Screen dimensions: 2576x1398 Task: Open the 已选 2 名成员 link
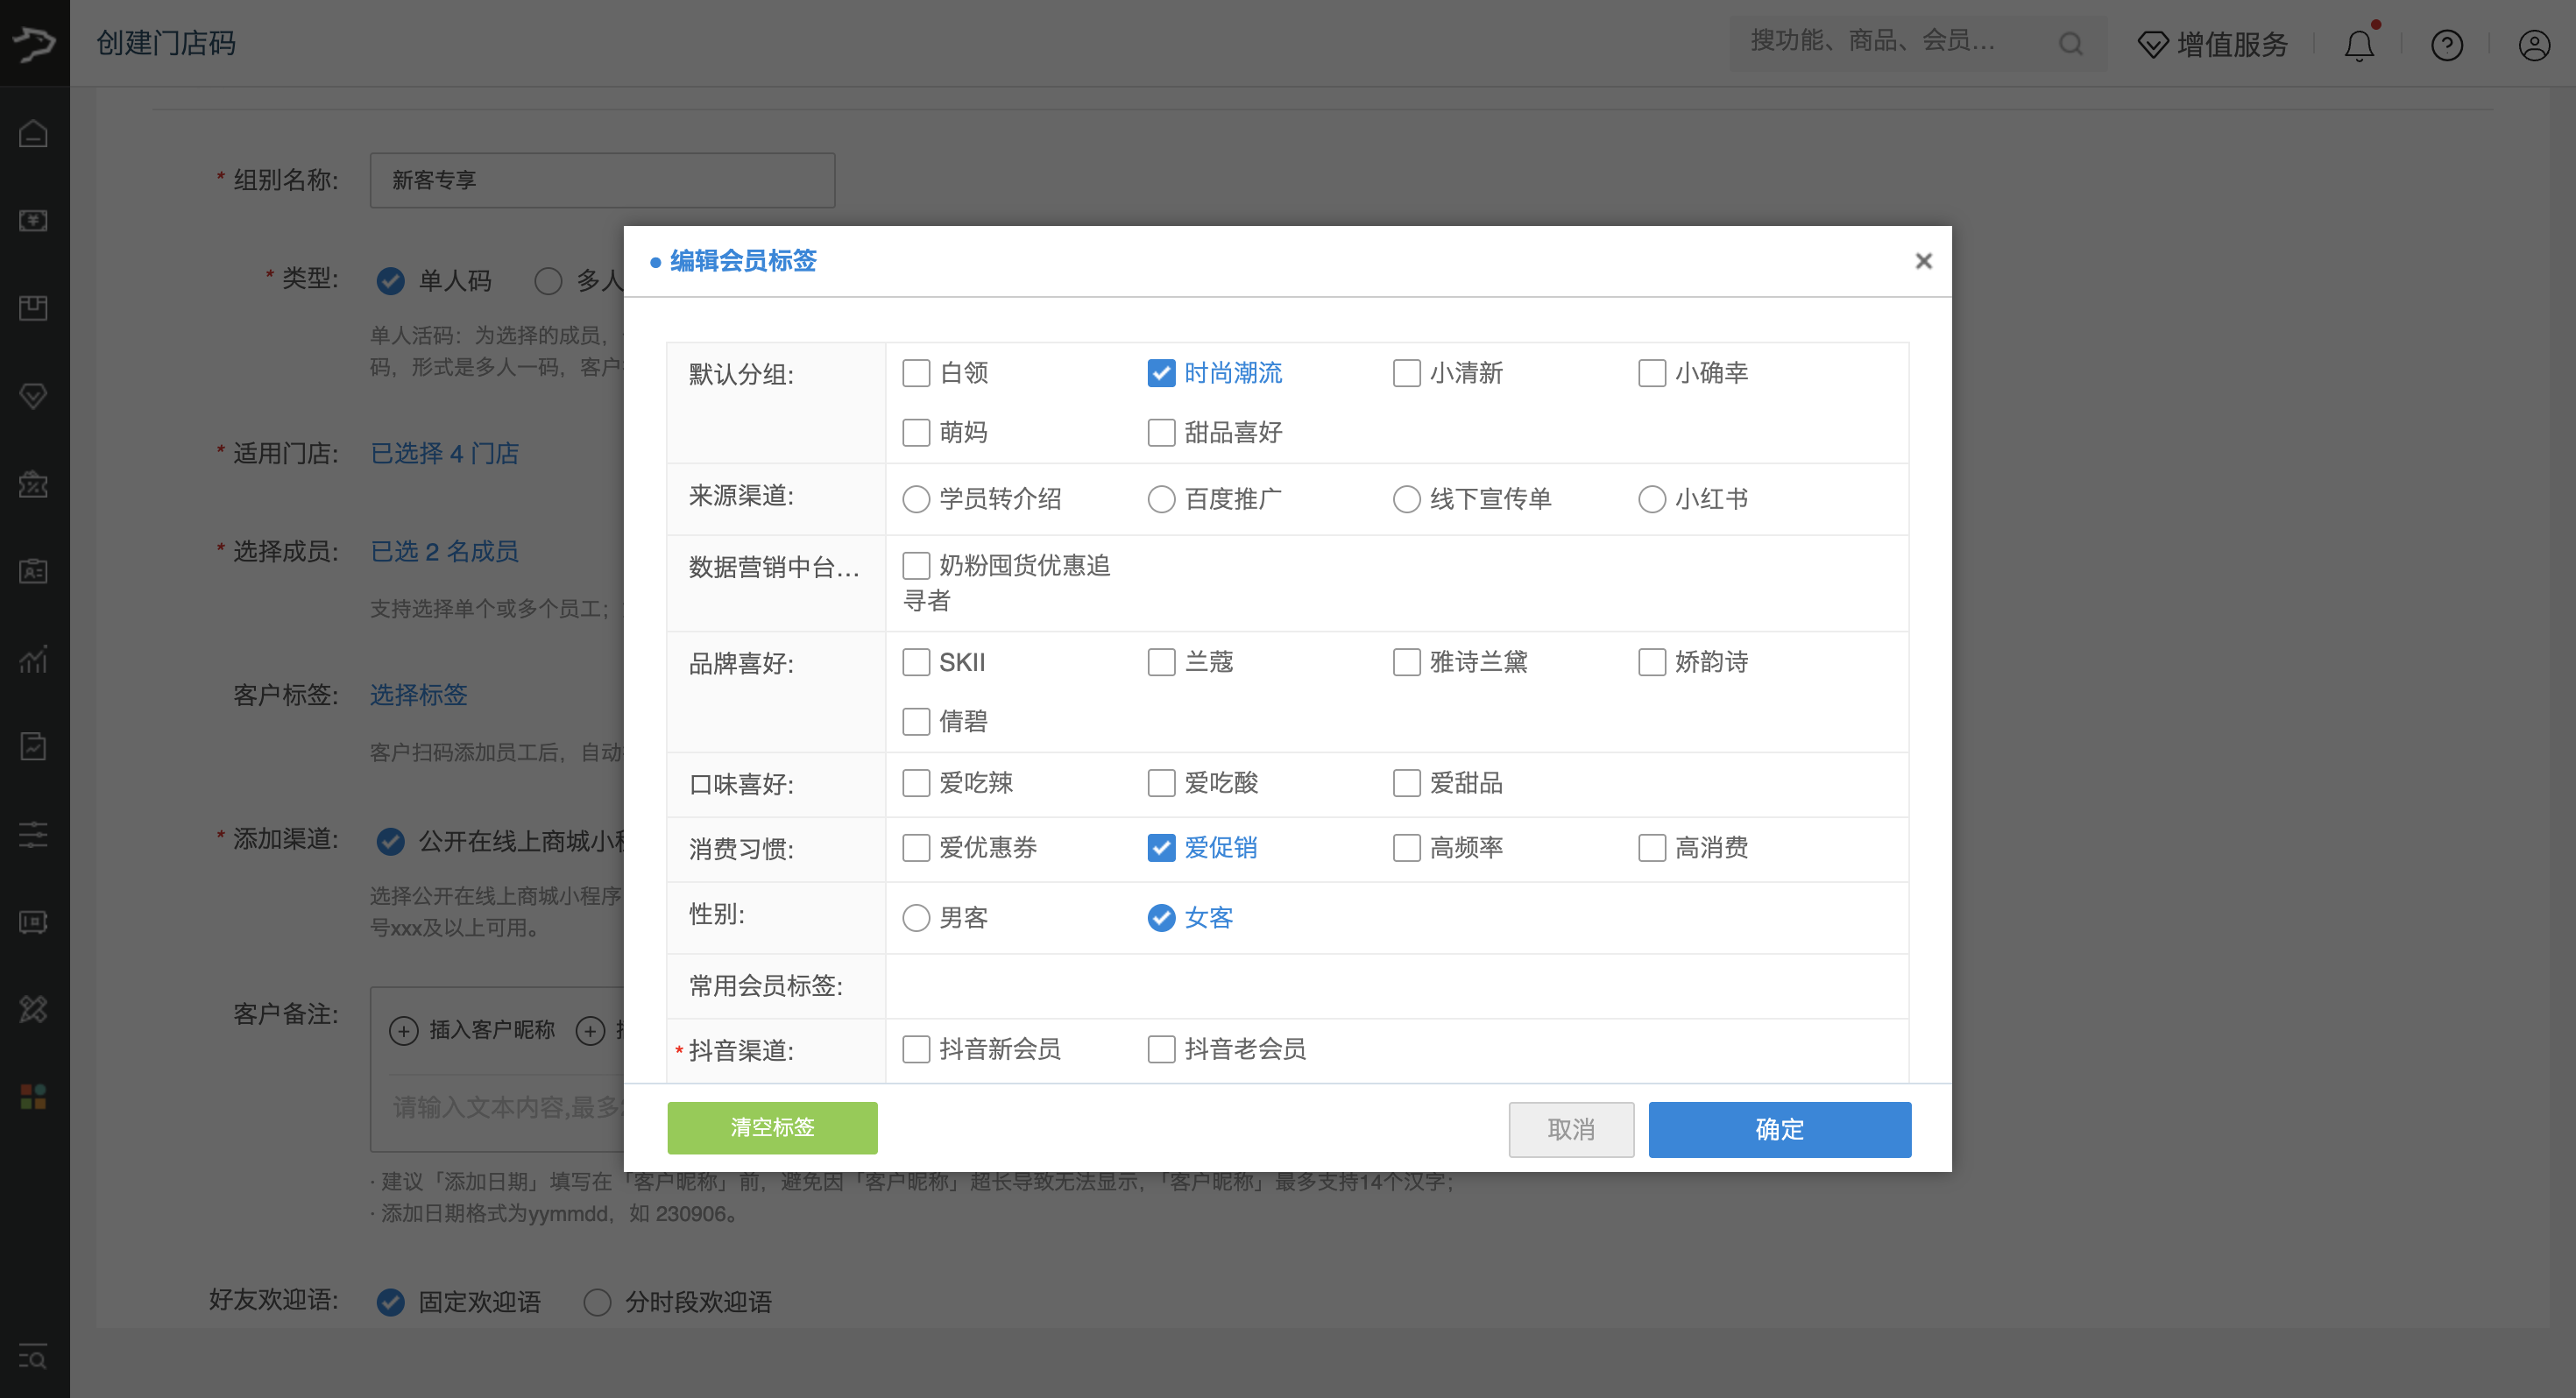[444, 552]
